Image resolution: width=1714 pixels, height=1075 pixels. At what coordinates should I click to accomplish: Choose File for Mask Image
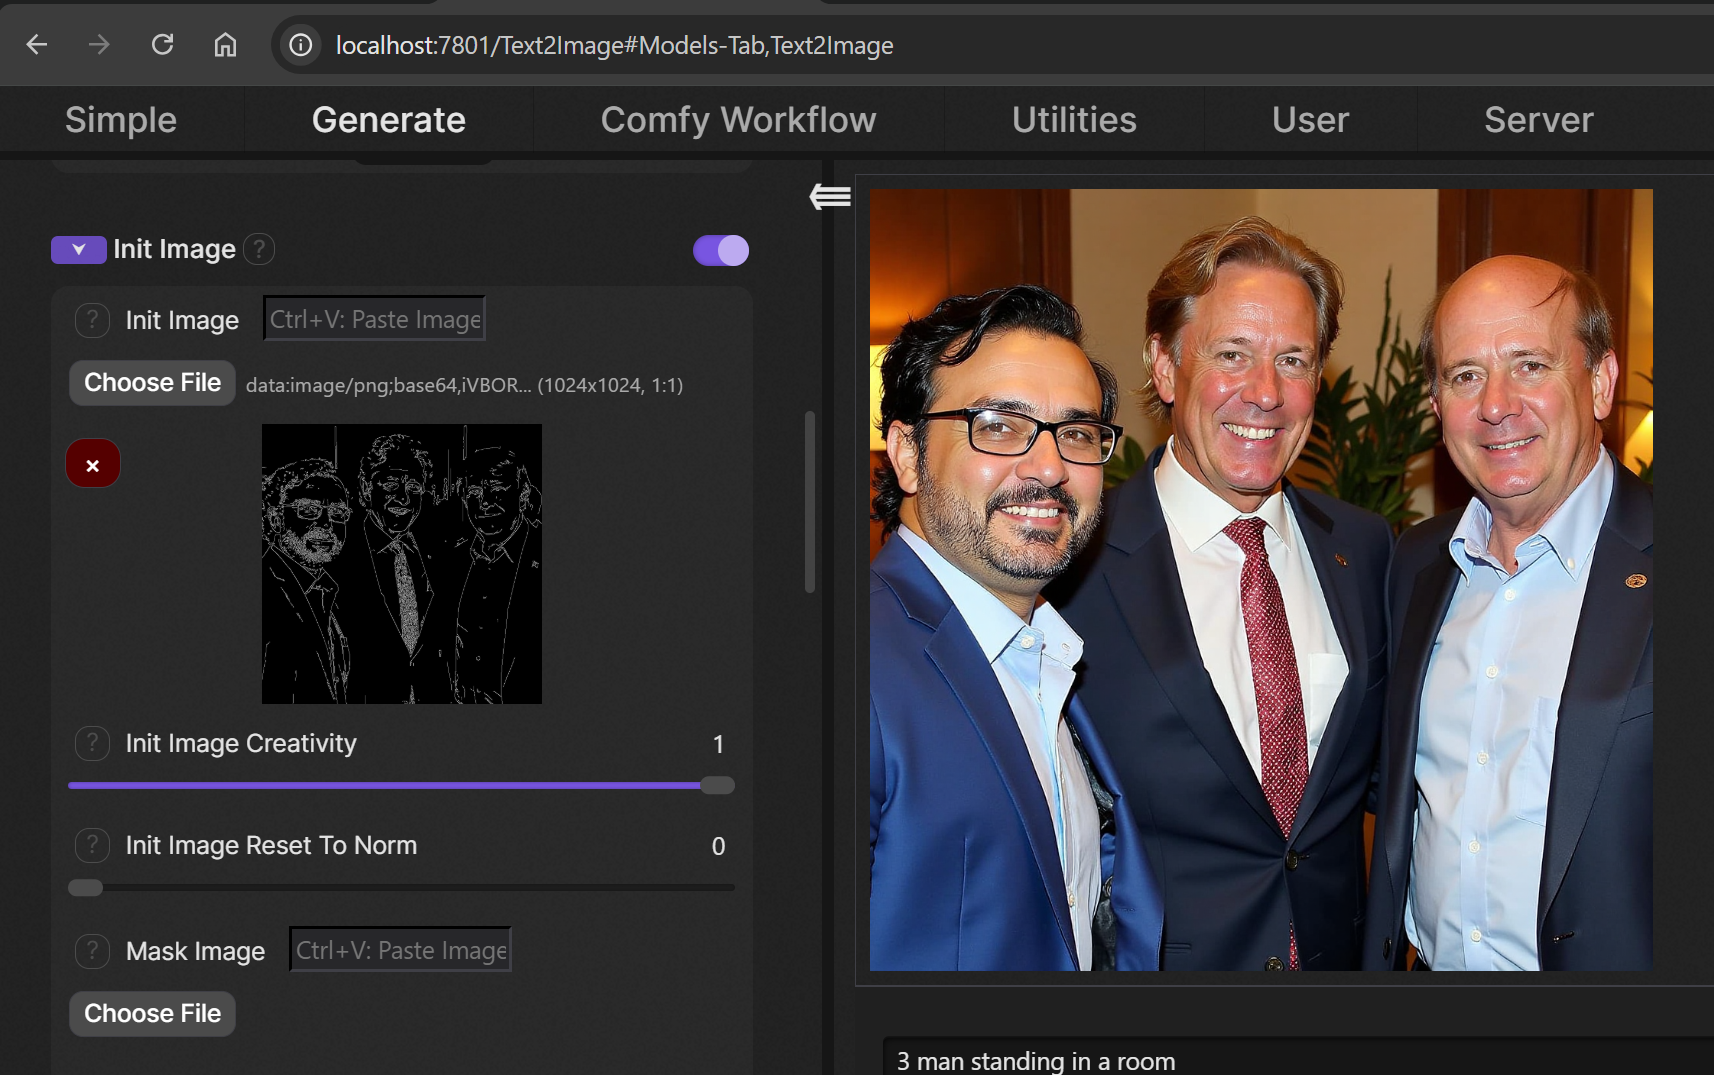[152, 1014]
